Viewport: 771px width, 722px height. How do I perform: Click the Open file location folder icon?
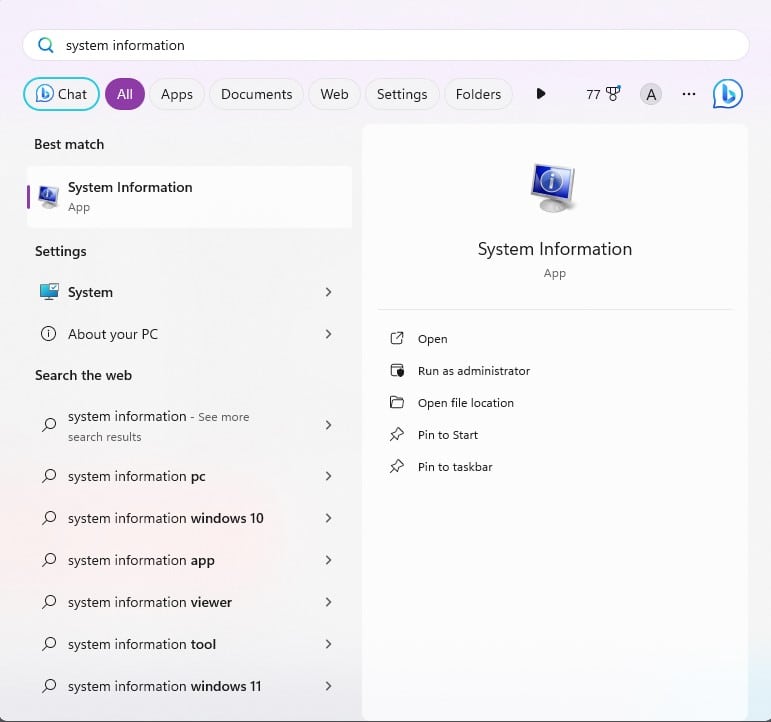pos(397,402)
